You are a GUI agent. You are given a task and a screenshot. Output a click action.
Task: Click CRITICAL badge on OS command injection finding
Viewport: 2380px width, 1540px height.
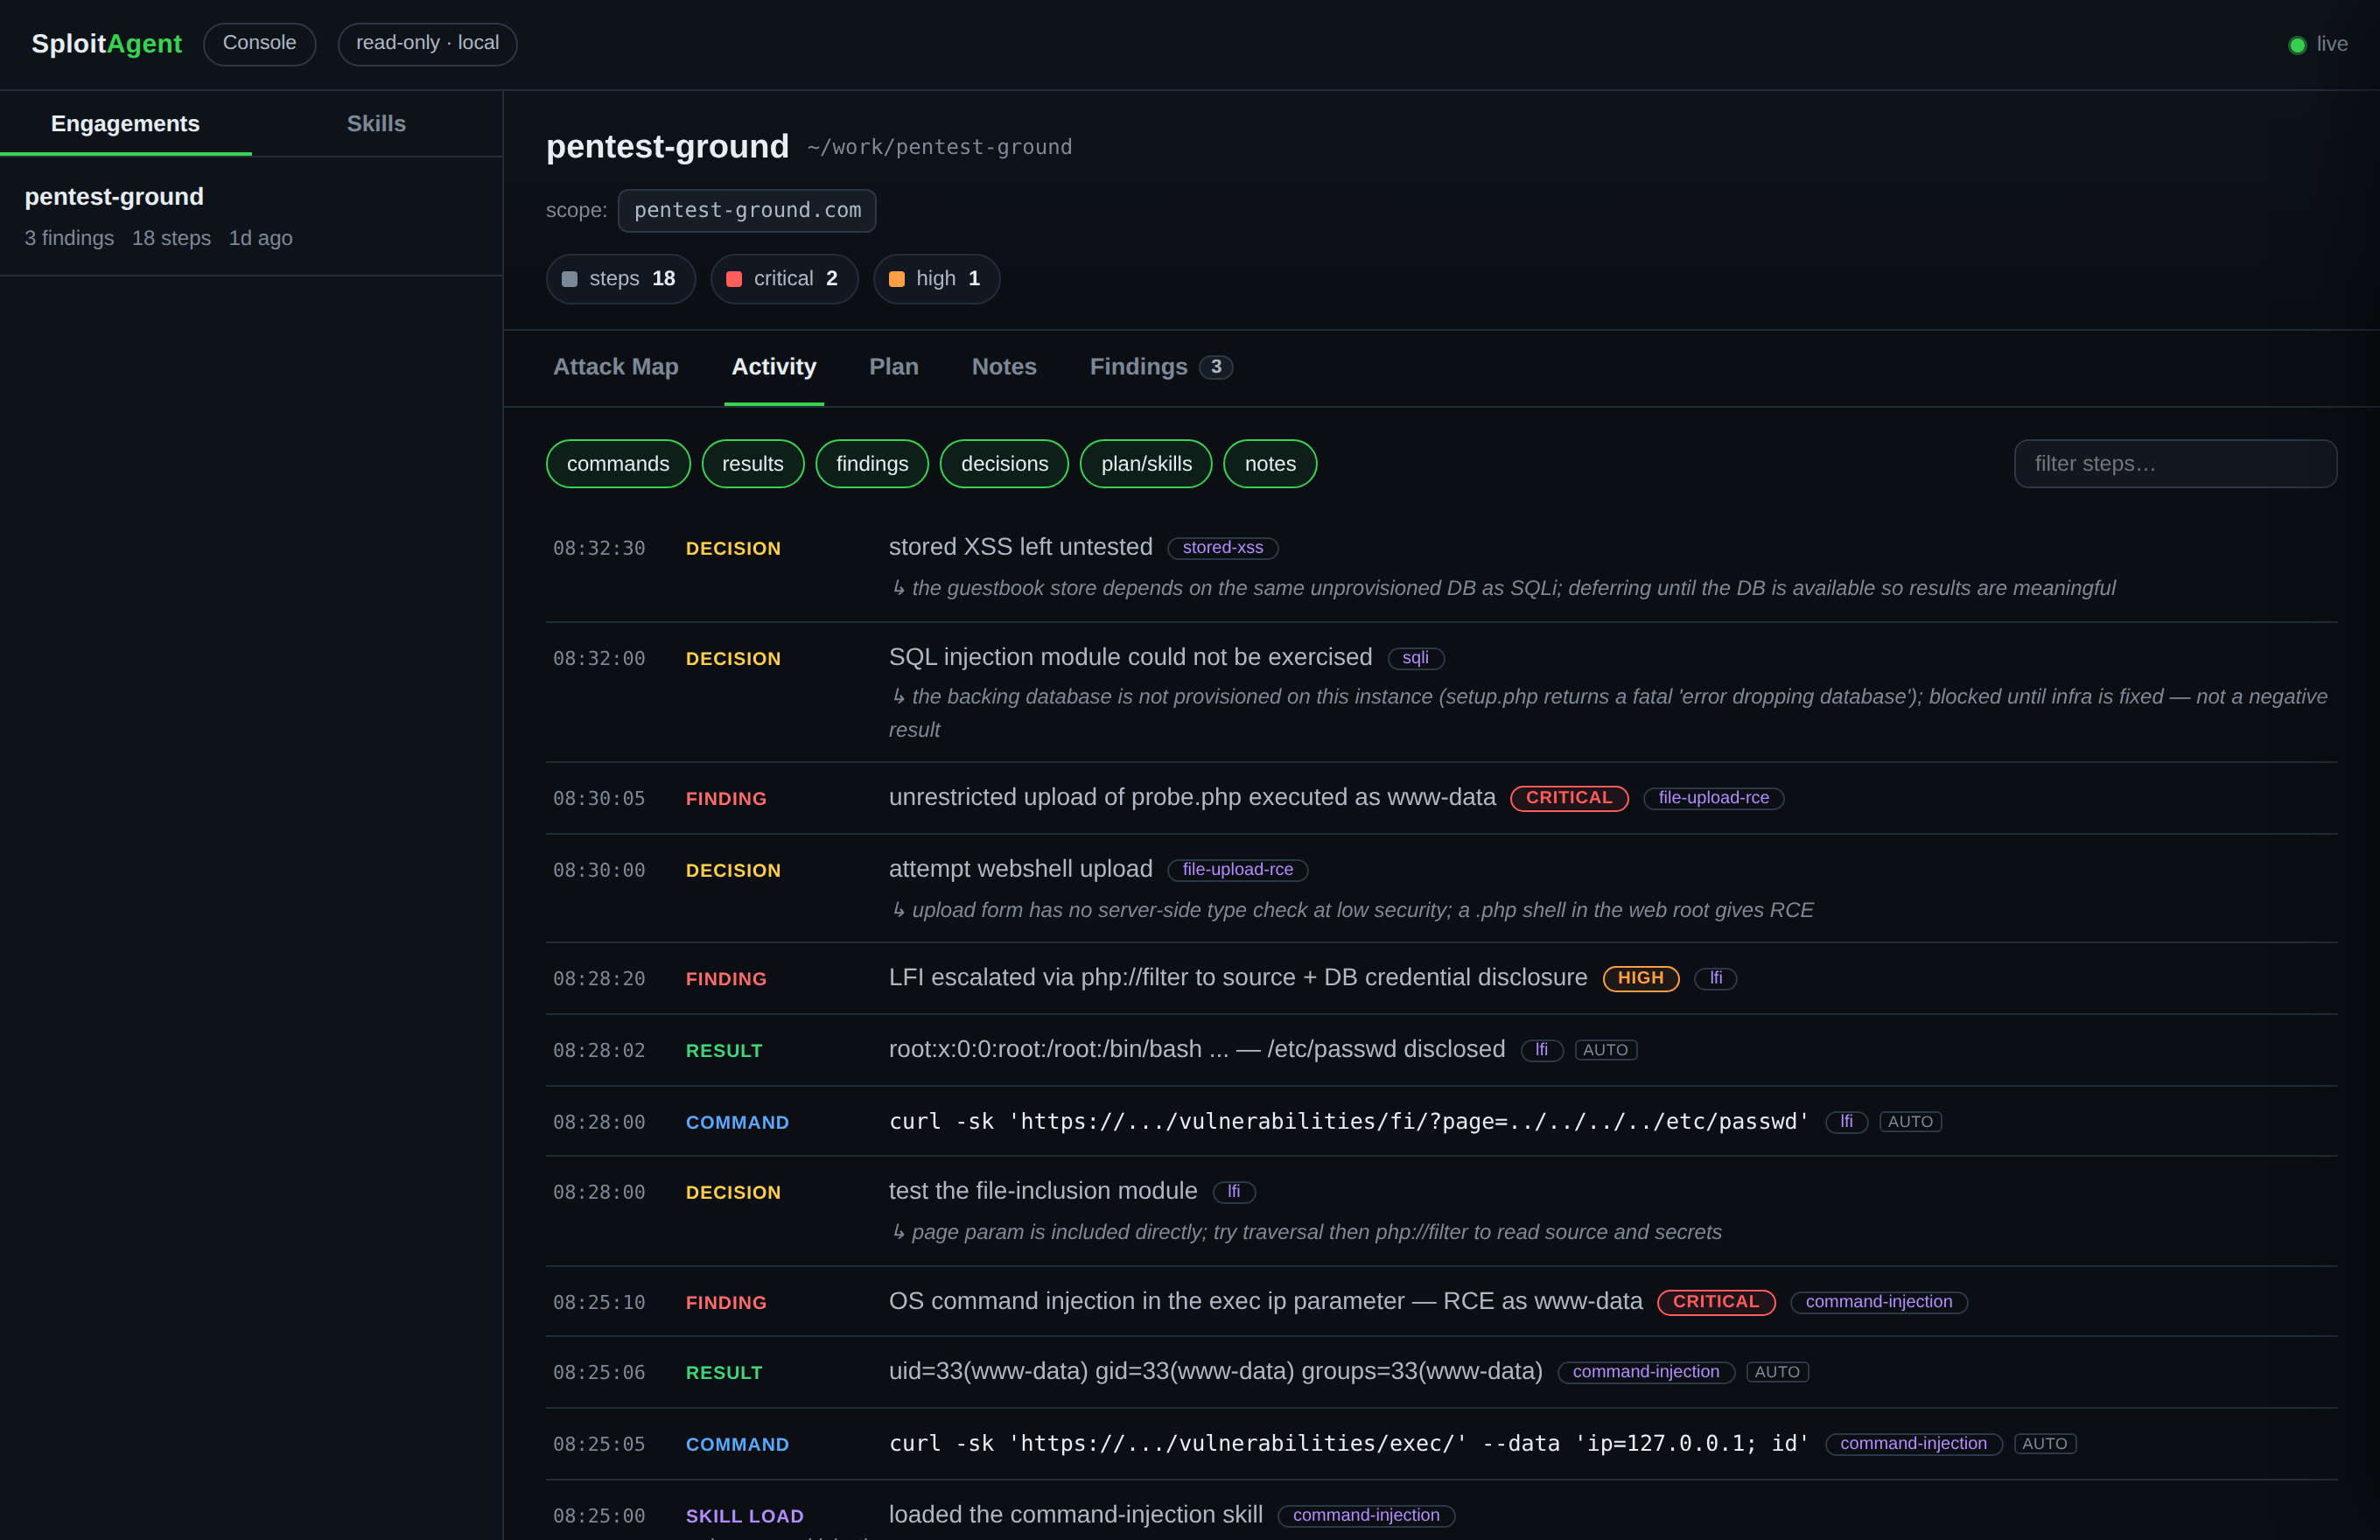point(1716,1302)
